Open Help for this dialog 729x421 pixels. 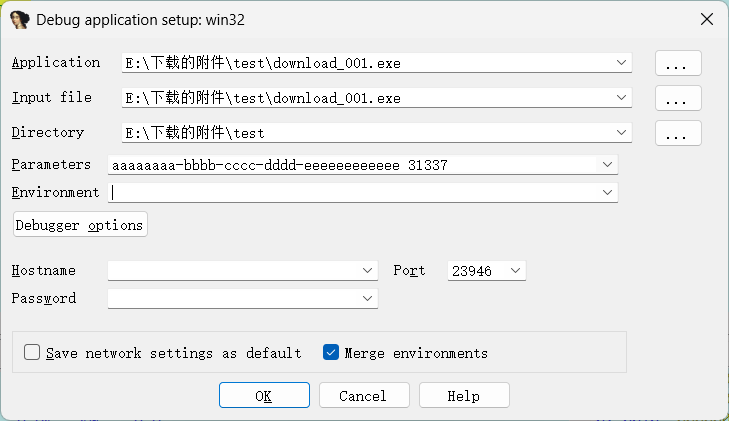point(464,395)
